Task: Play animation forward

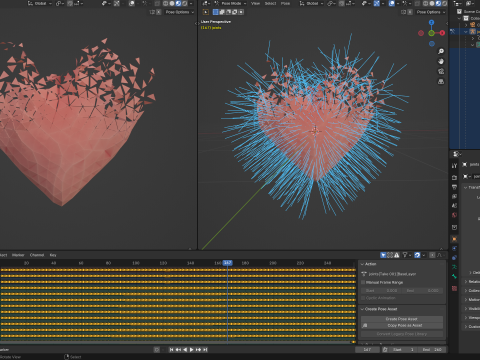Action: [x=192, y=350]
